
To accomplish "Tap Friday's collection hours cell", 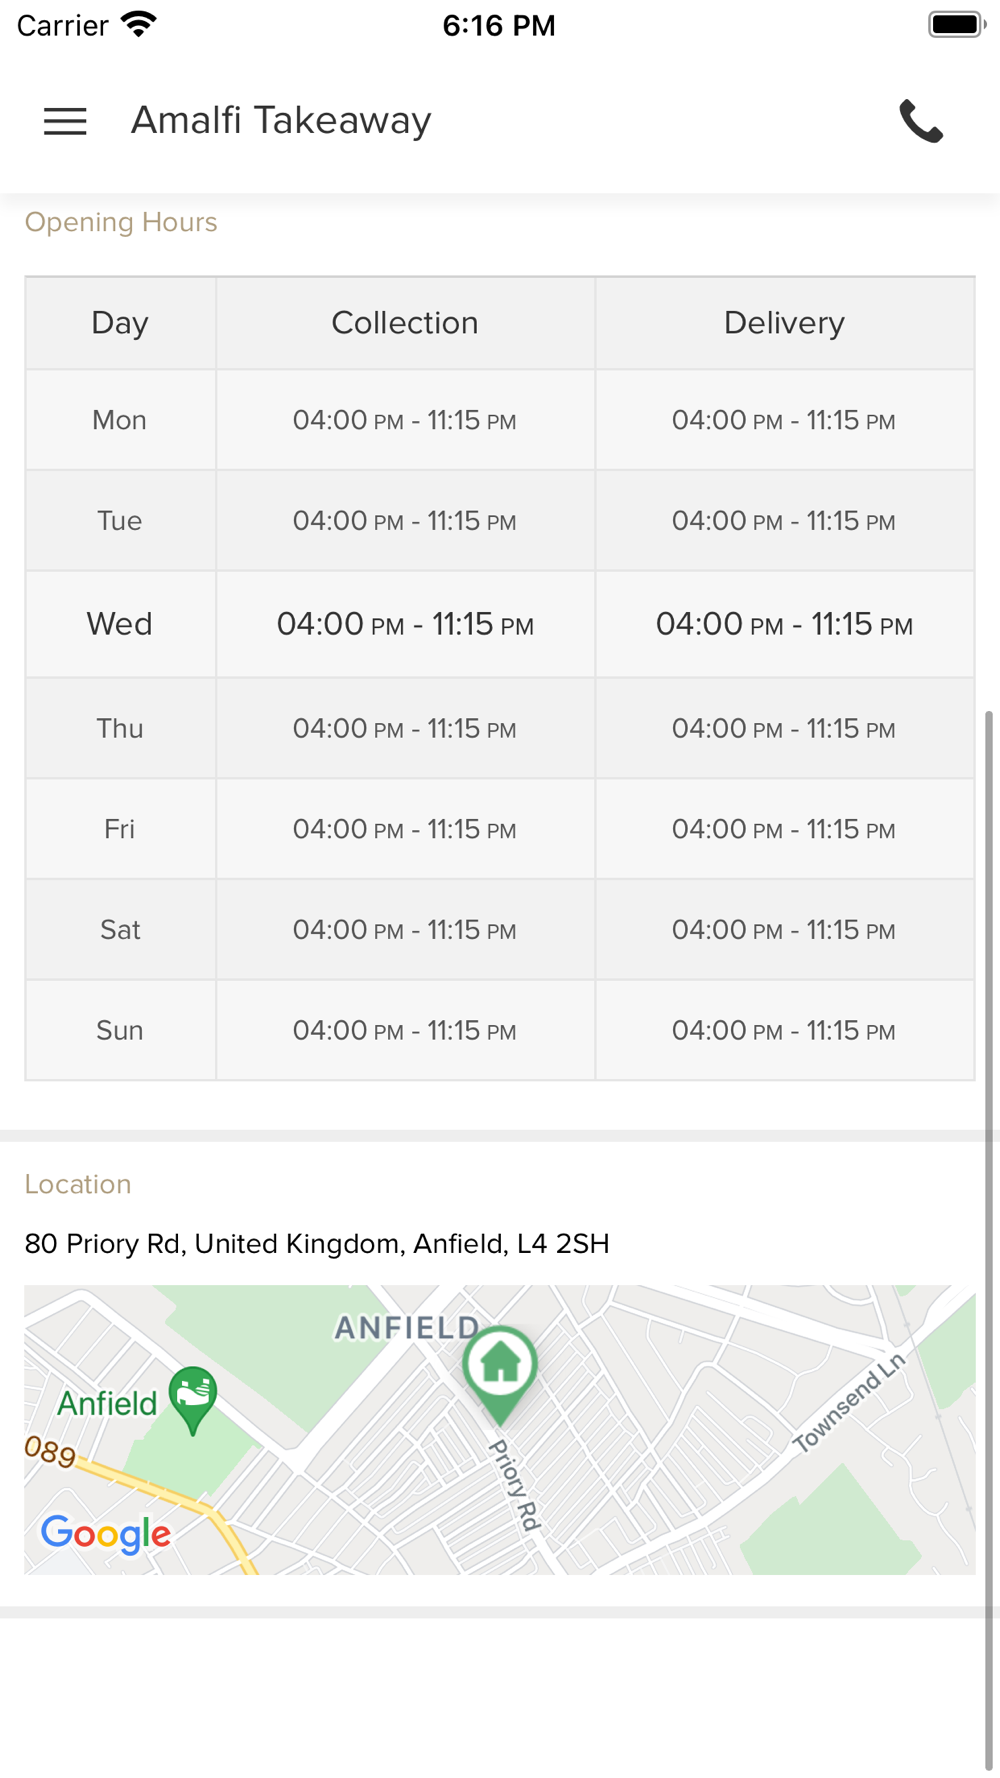I will 405,829.
